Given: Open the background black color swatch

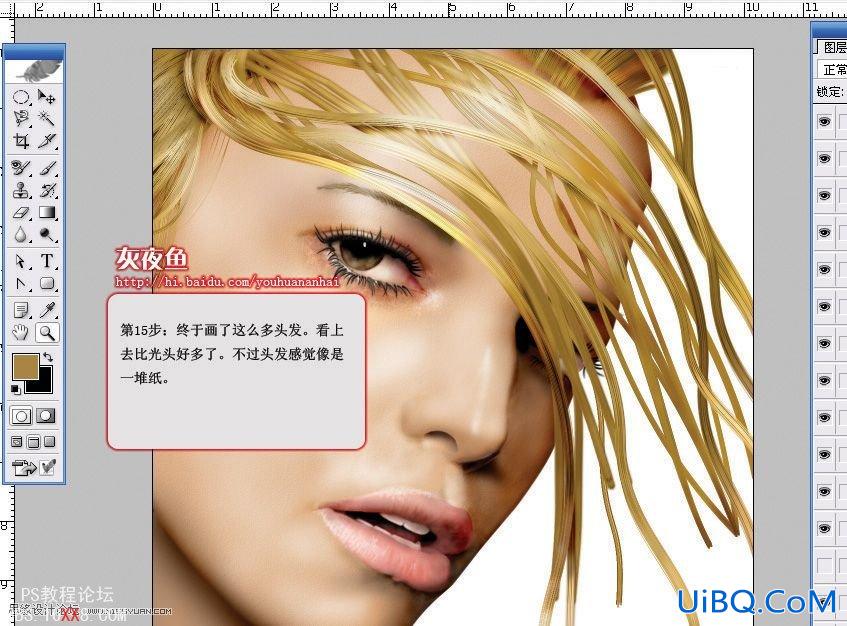Looking at the screenshot, I should [x=45, y=383].
